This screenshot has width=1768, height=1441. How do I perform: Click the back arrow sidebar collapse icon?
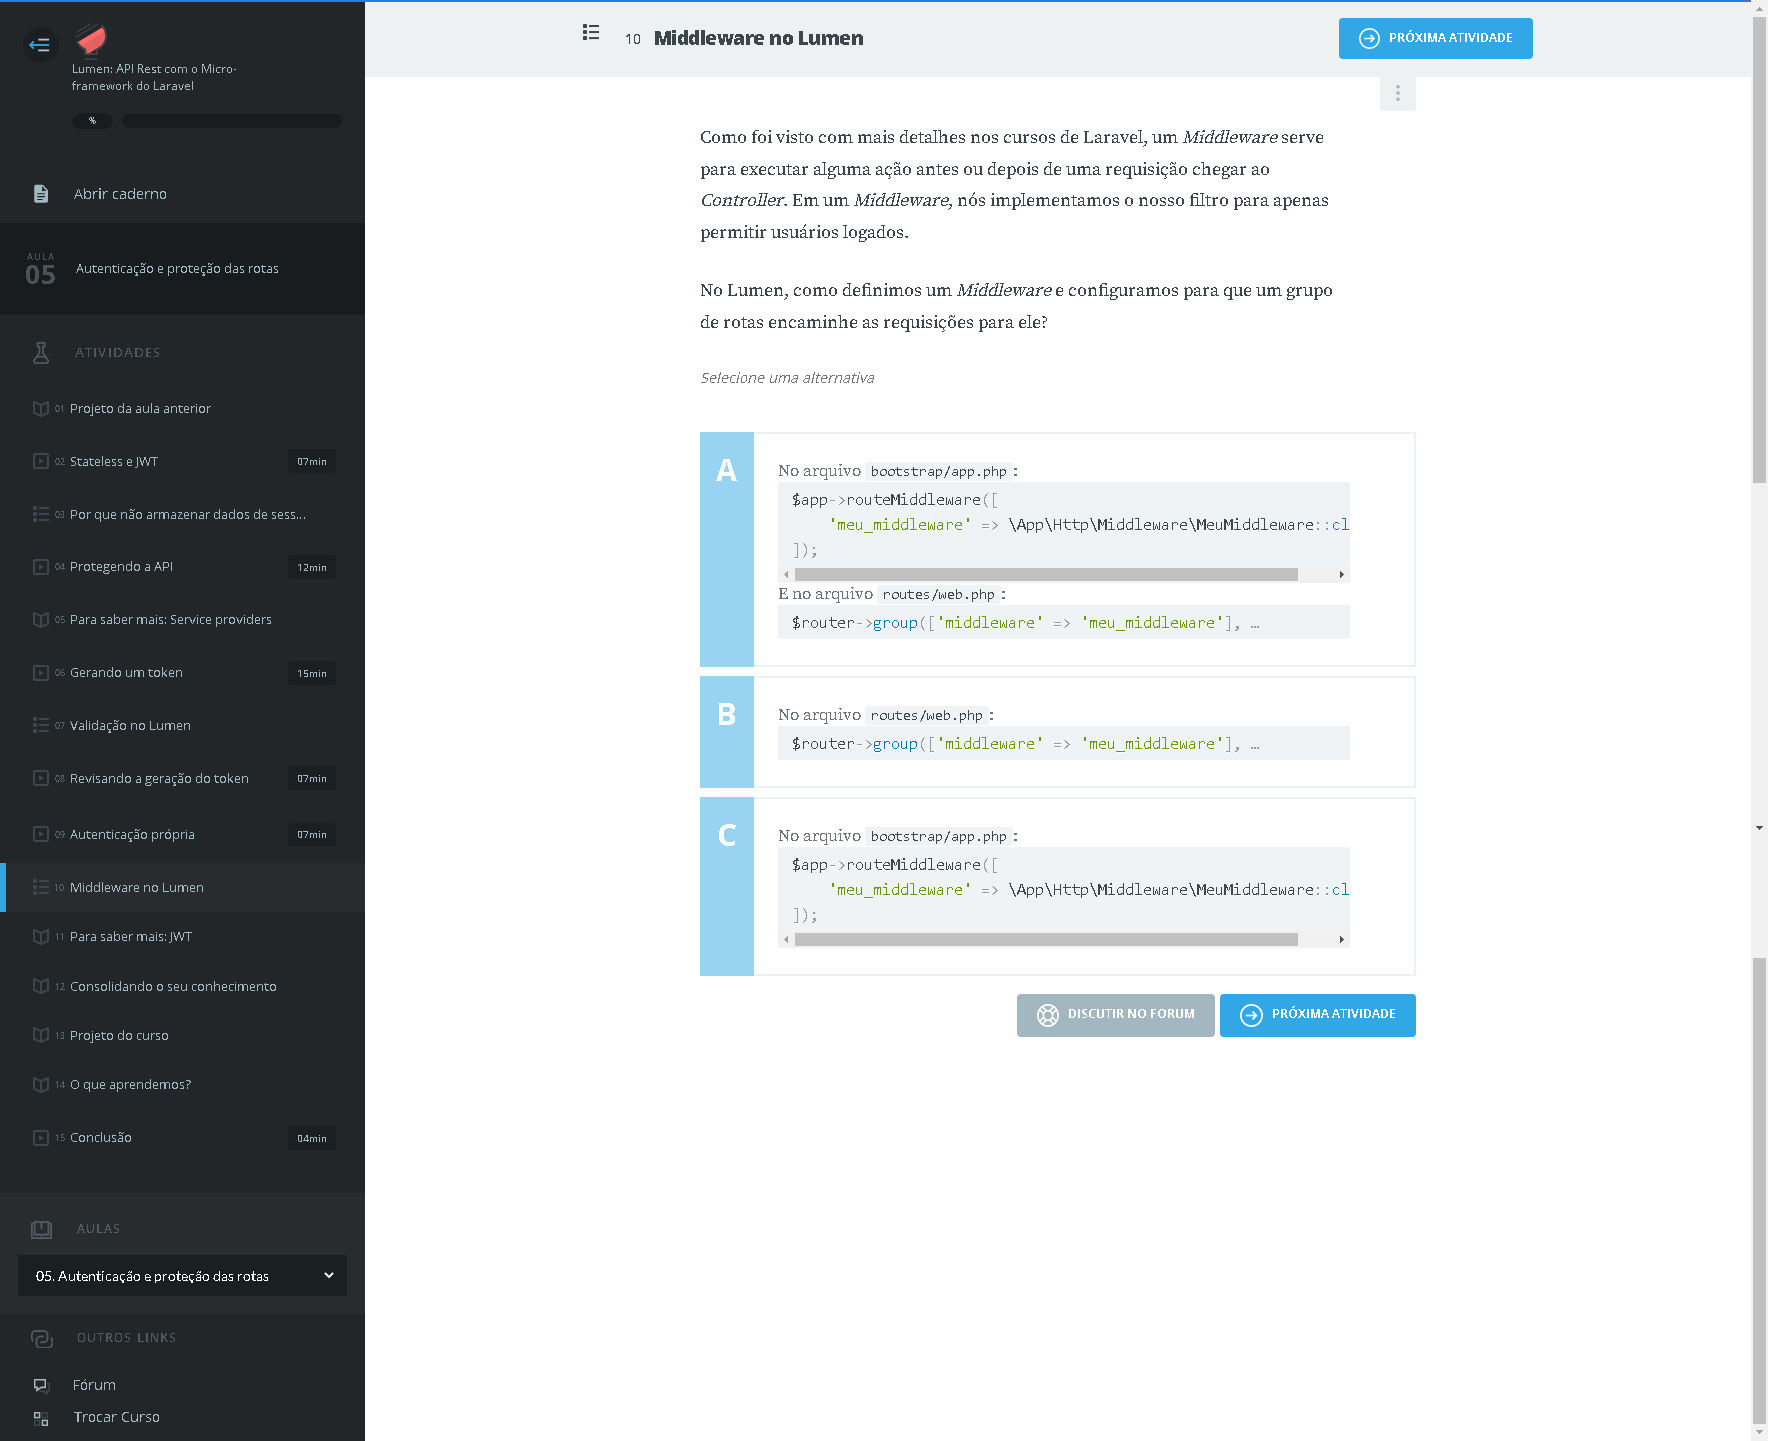pyautogui.click(x=39, y=45)
